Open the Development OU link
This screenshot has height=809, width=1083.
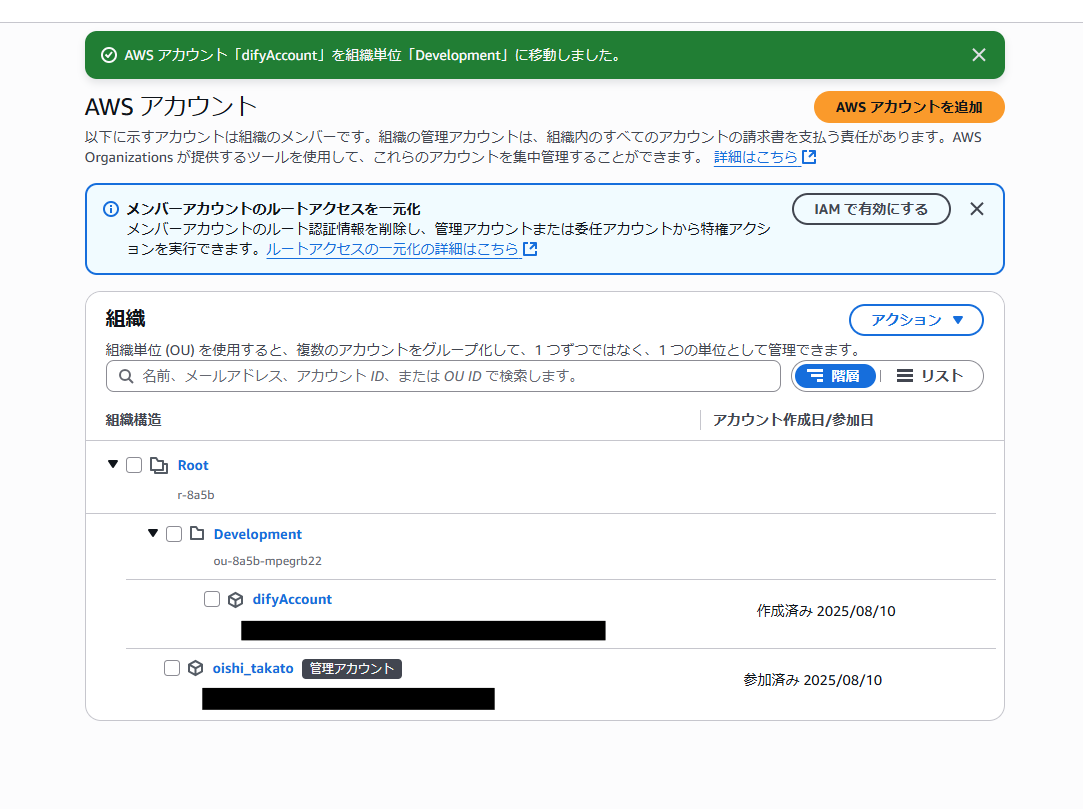click(258, 534)
